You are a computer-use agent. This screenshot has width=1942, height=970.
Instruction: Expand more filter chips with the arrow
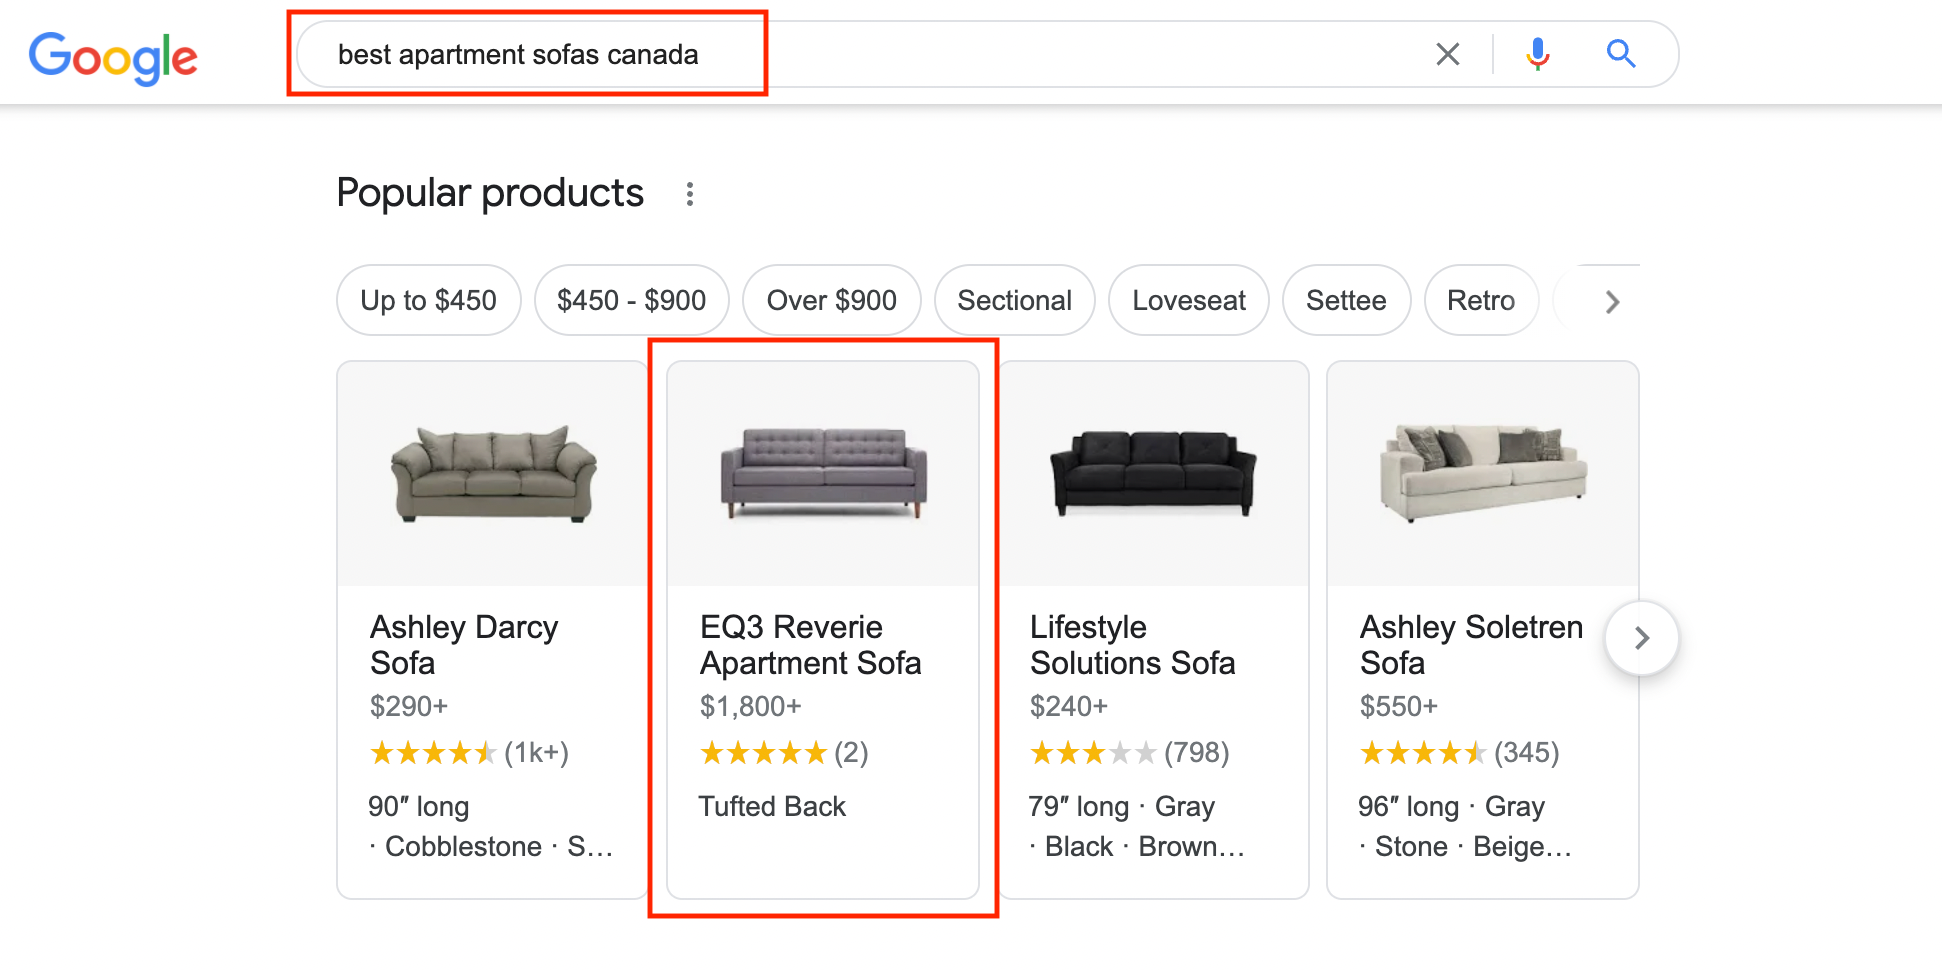1612,301
